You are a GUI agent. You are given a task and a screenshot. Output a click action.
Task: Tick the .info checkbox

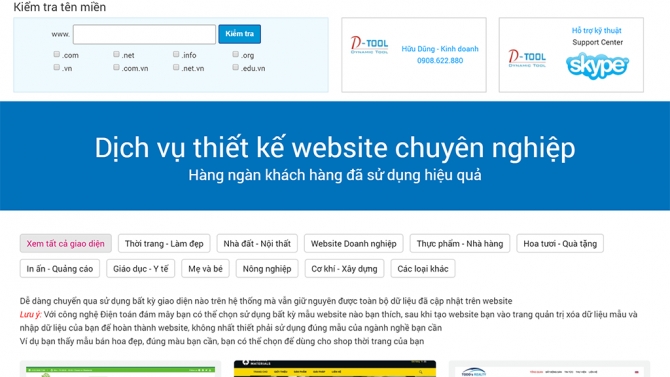pyautogui.click(x=176, y=54)
